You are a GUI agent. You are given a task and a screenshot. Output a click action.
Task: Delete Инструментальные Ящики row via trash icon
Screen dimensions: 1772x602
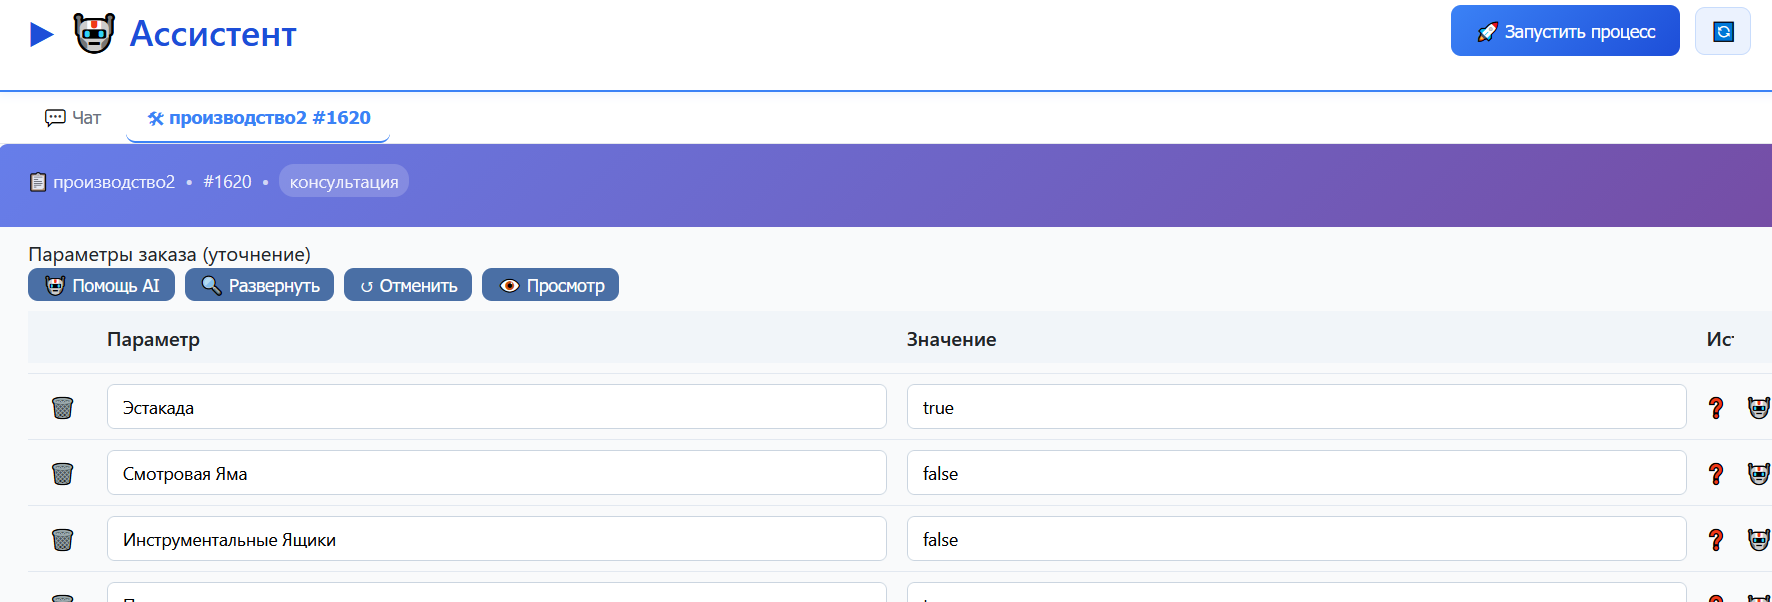(x=62, y=539)
